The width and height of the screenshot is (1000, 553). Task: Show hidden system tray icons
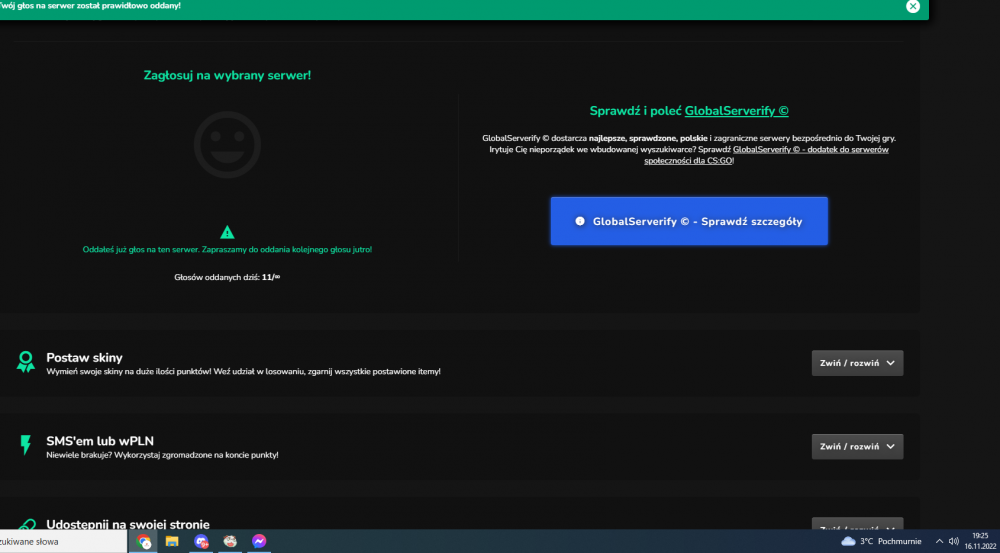(x=939, y=542)
